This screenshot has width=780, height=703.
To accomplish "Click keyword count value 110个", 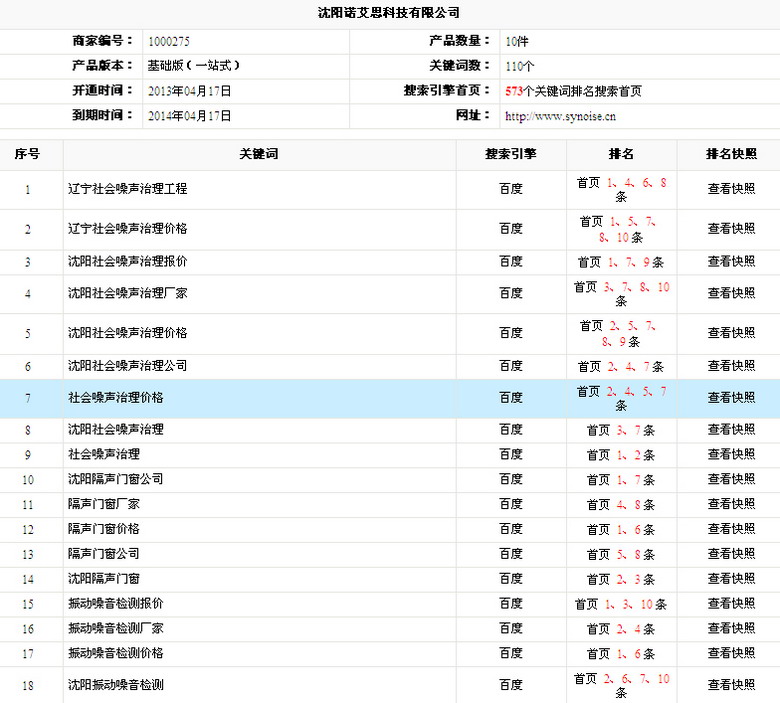I will click(520, 66).
